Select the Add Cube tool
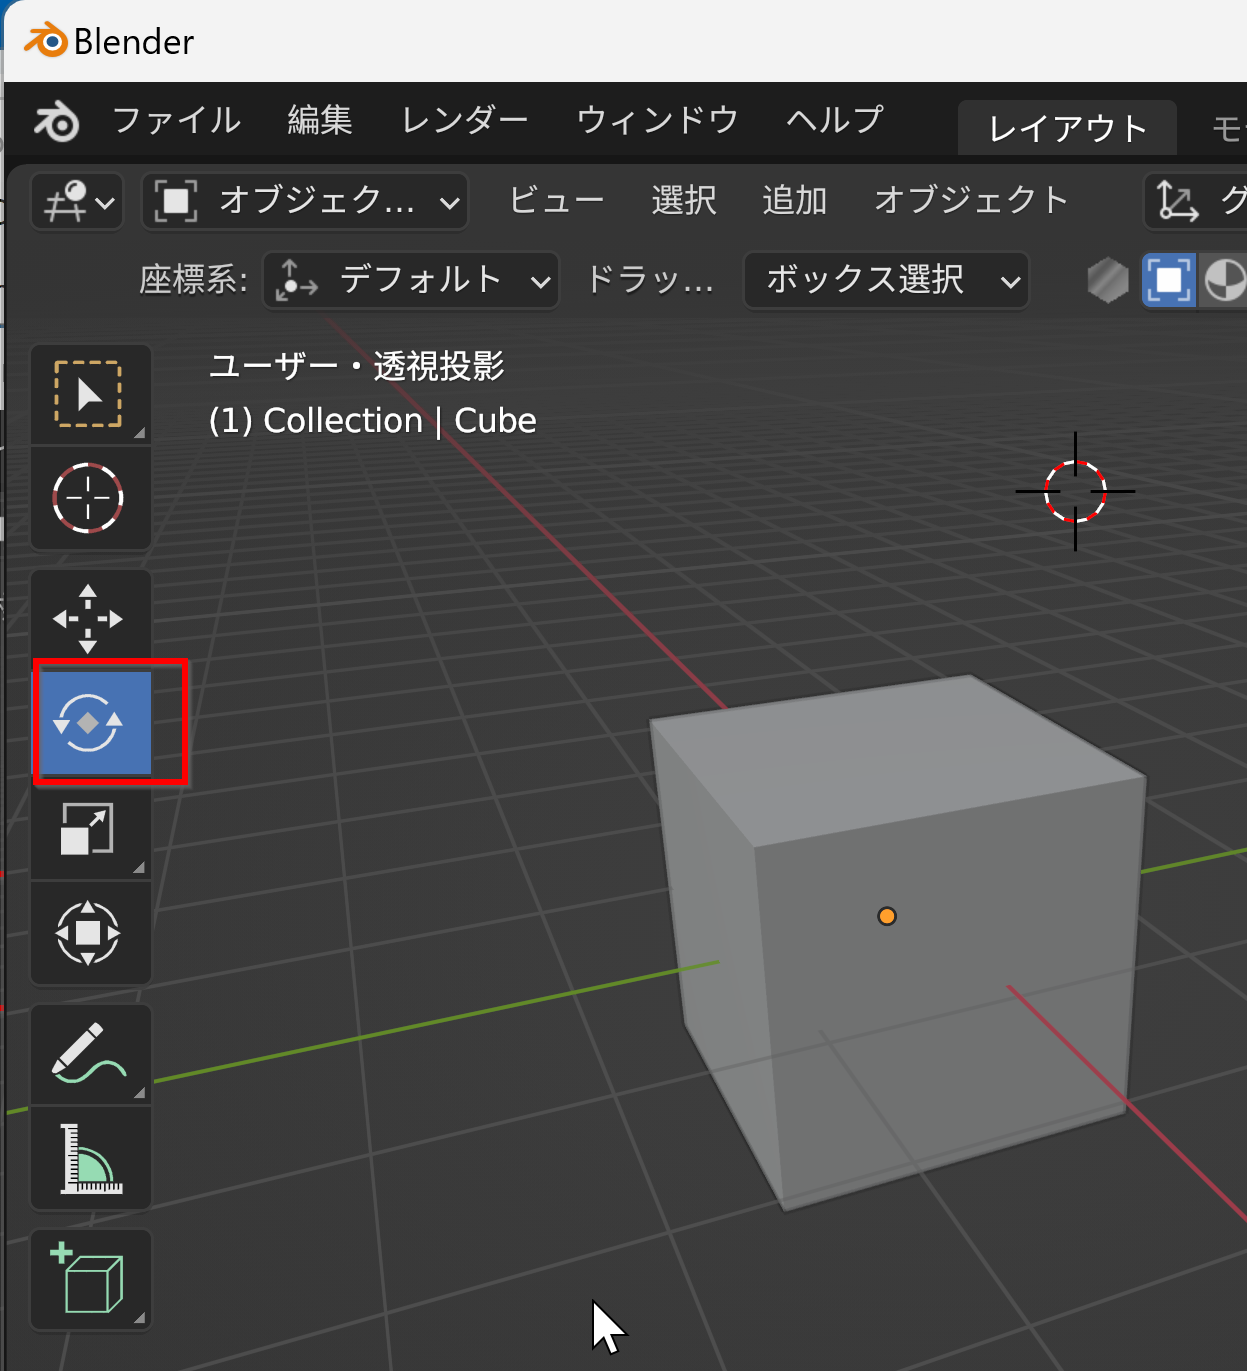1247x1371 pixels. [90, 1280]
